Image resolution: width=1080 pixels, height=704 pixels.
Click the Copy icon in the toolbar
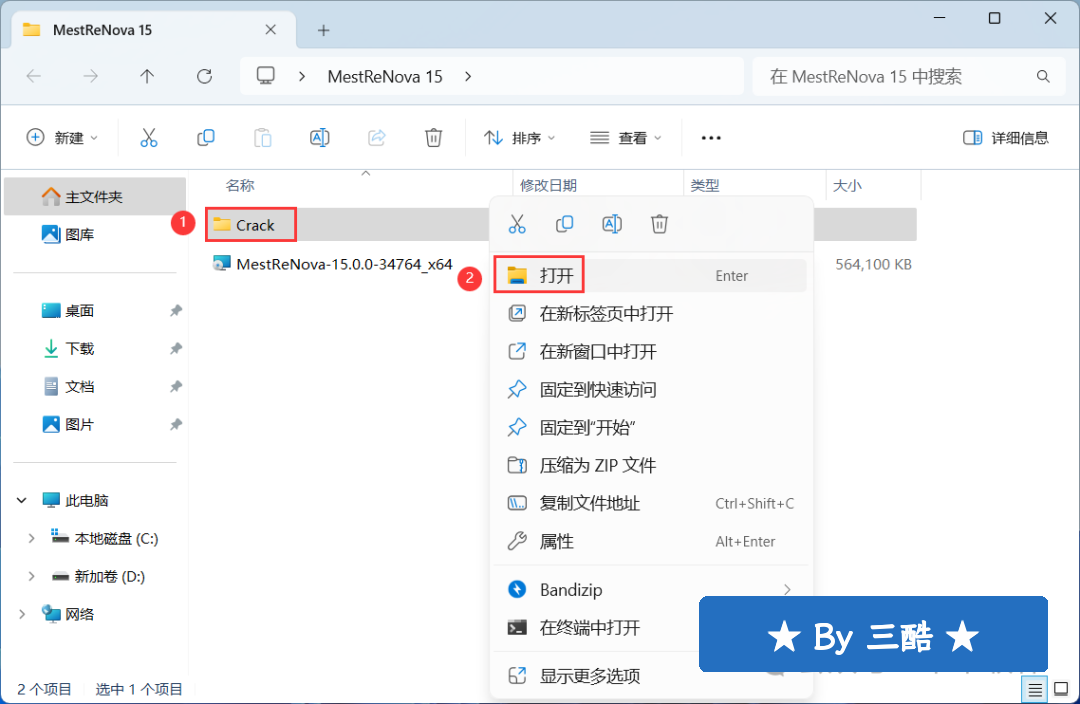pos(205,138)
